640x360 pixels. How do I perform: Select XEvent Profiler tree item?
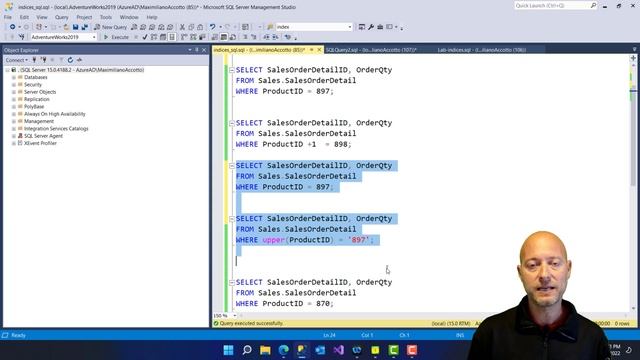click(40, 143)
